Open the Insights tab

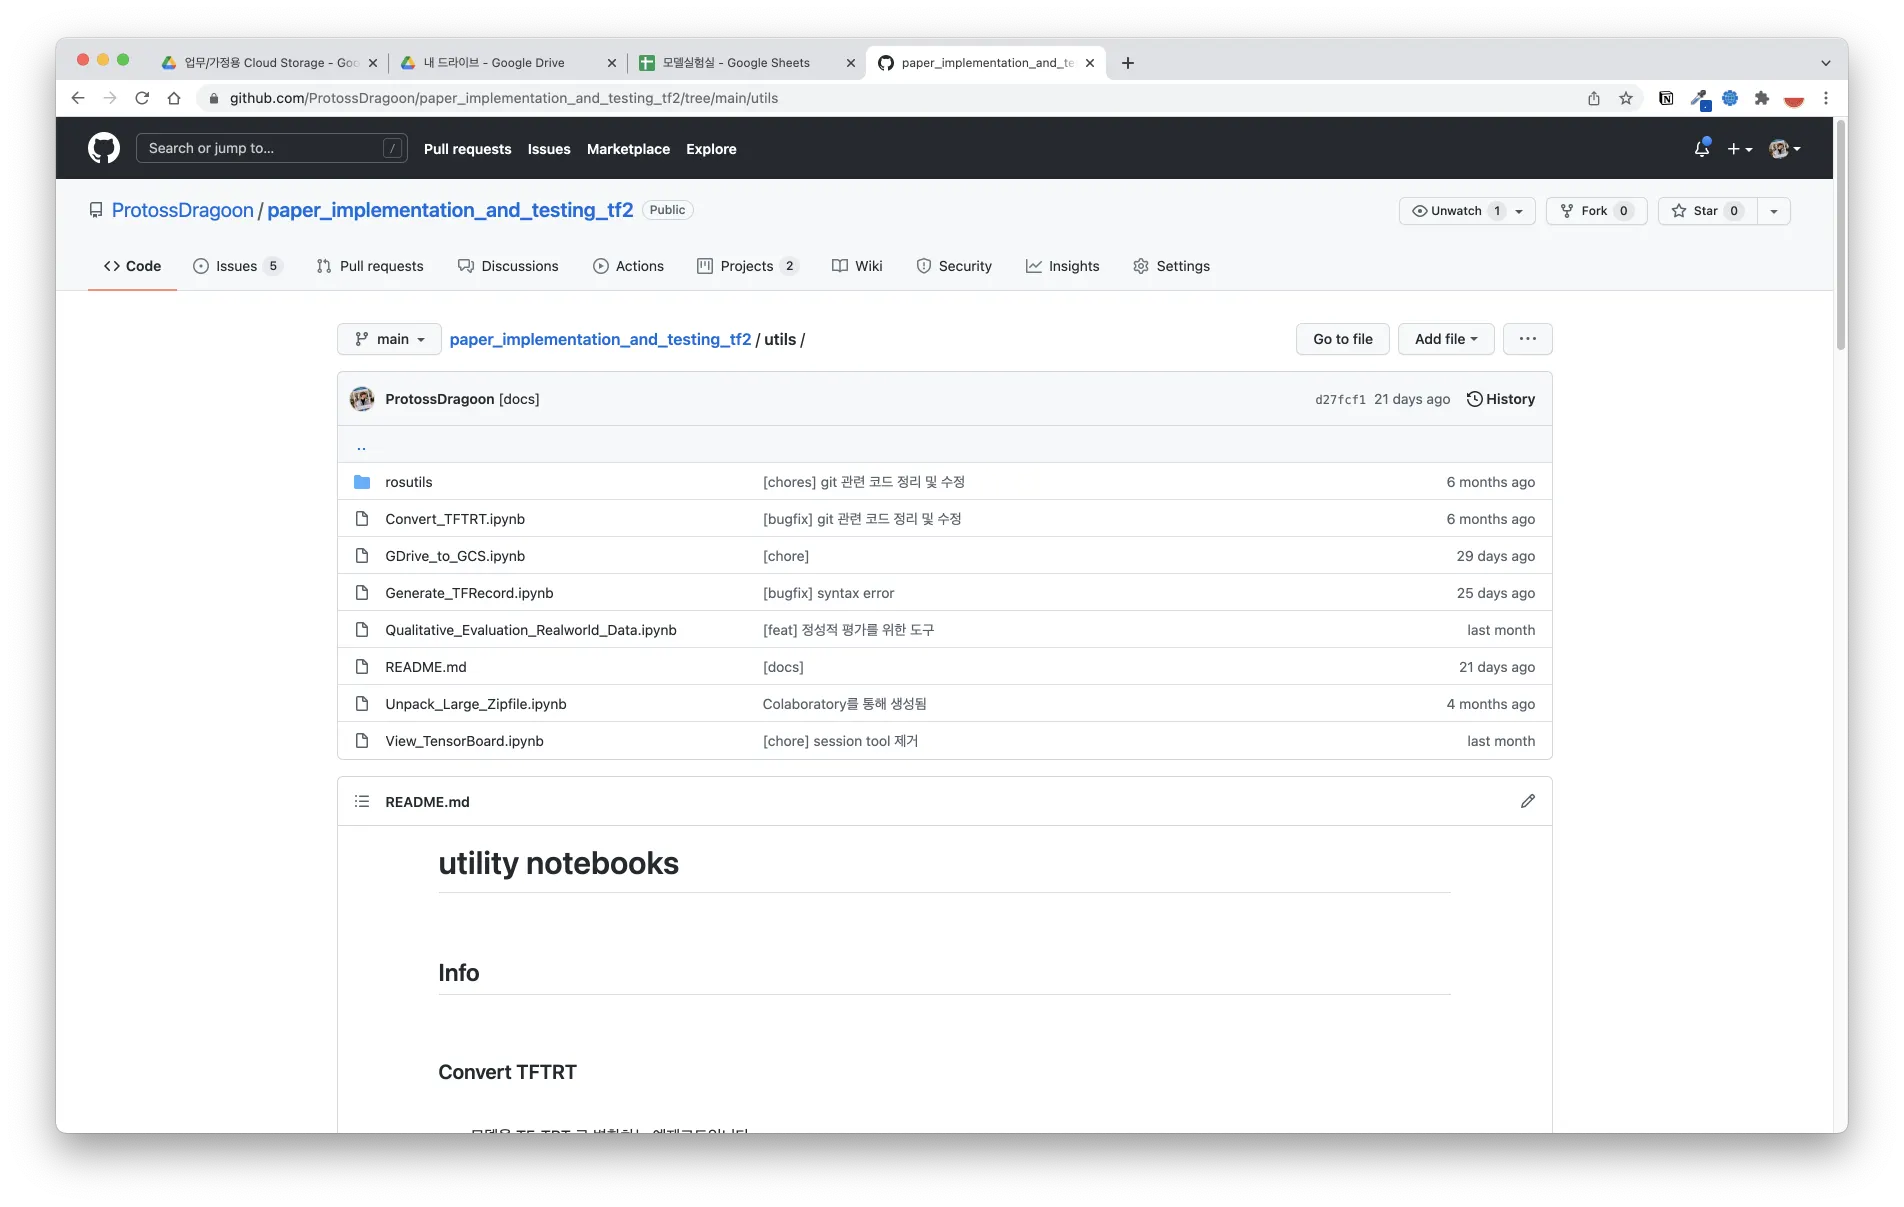point(1062,266)
